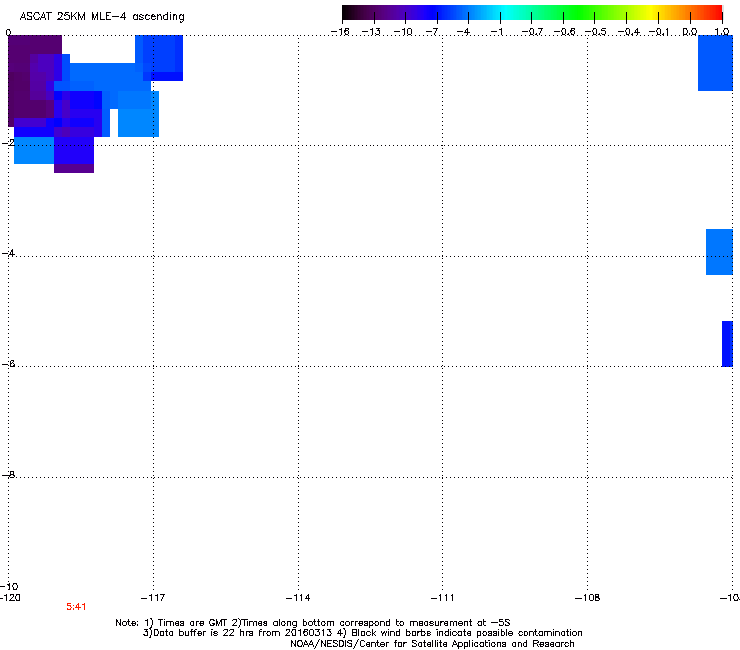This screenshot has height=650, width=740.
Task: Click the latitude axis label '-8'
Action: tap(8, 474)
